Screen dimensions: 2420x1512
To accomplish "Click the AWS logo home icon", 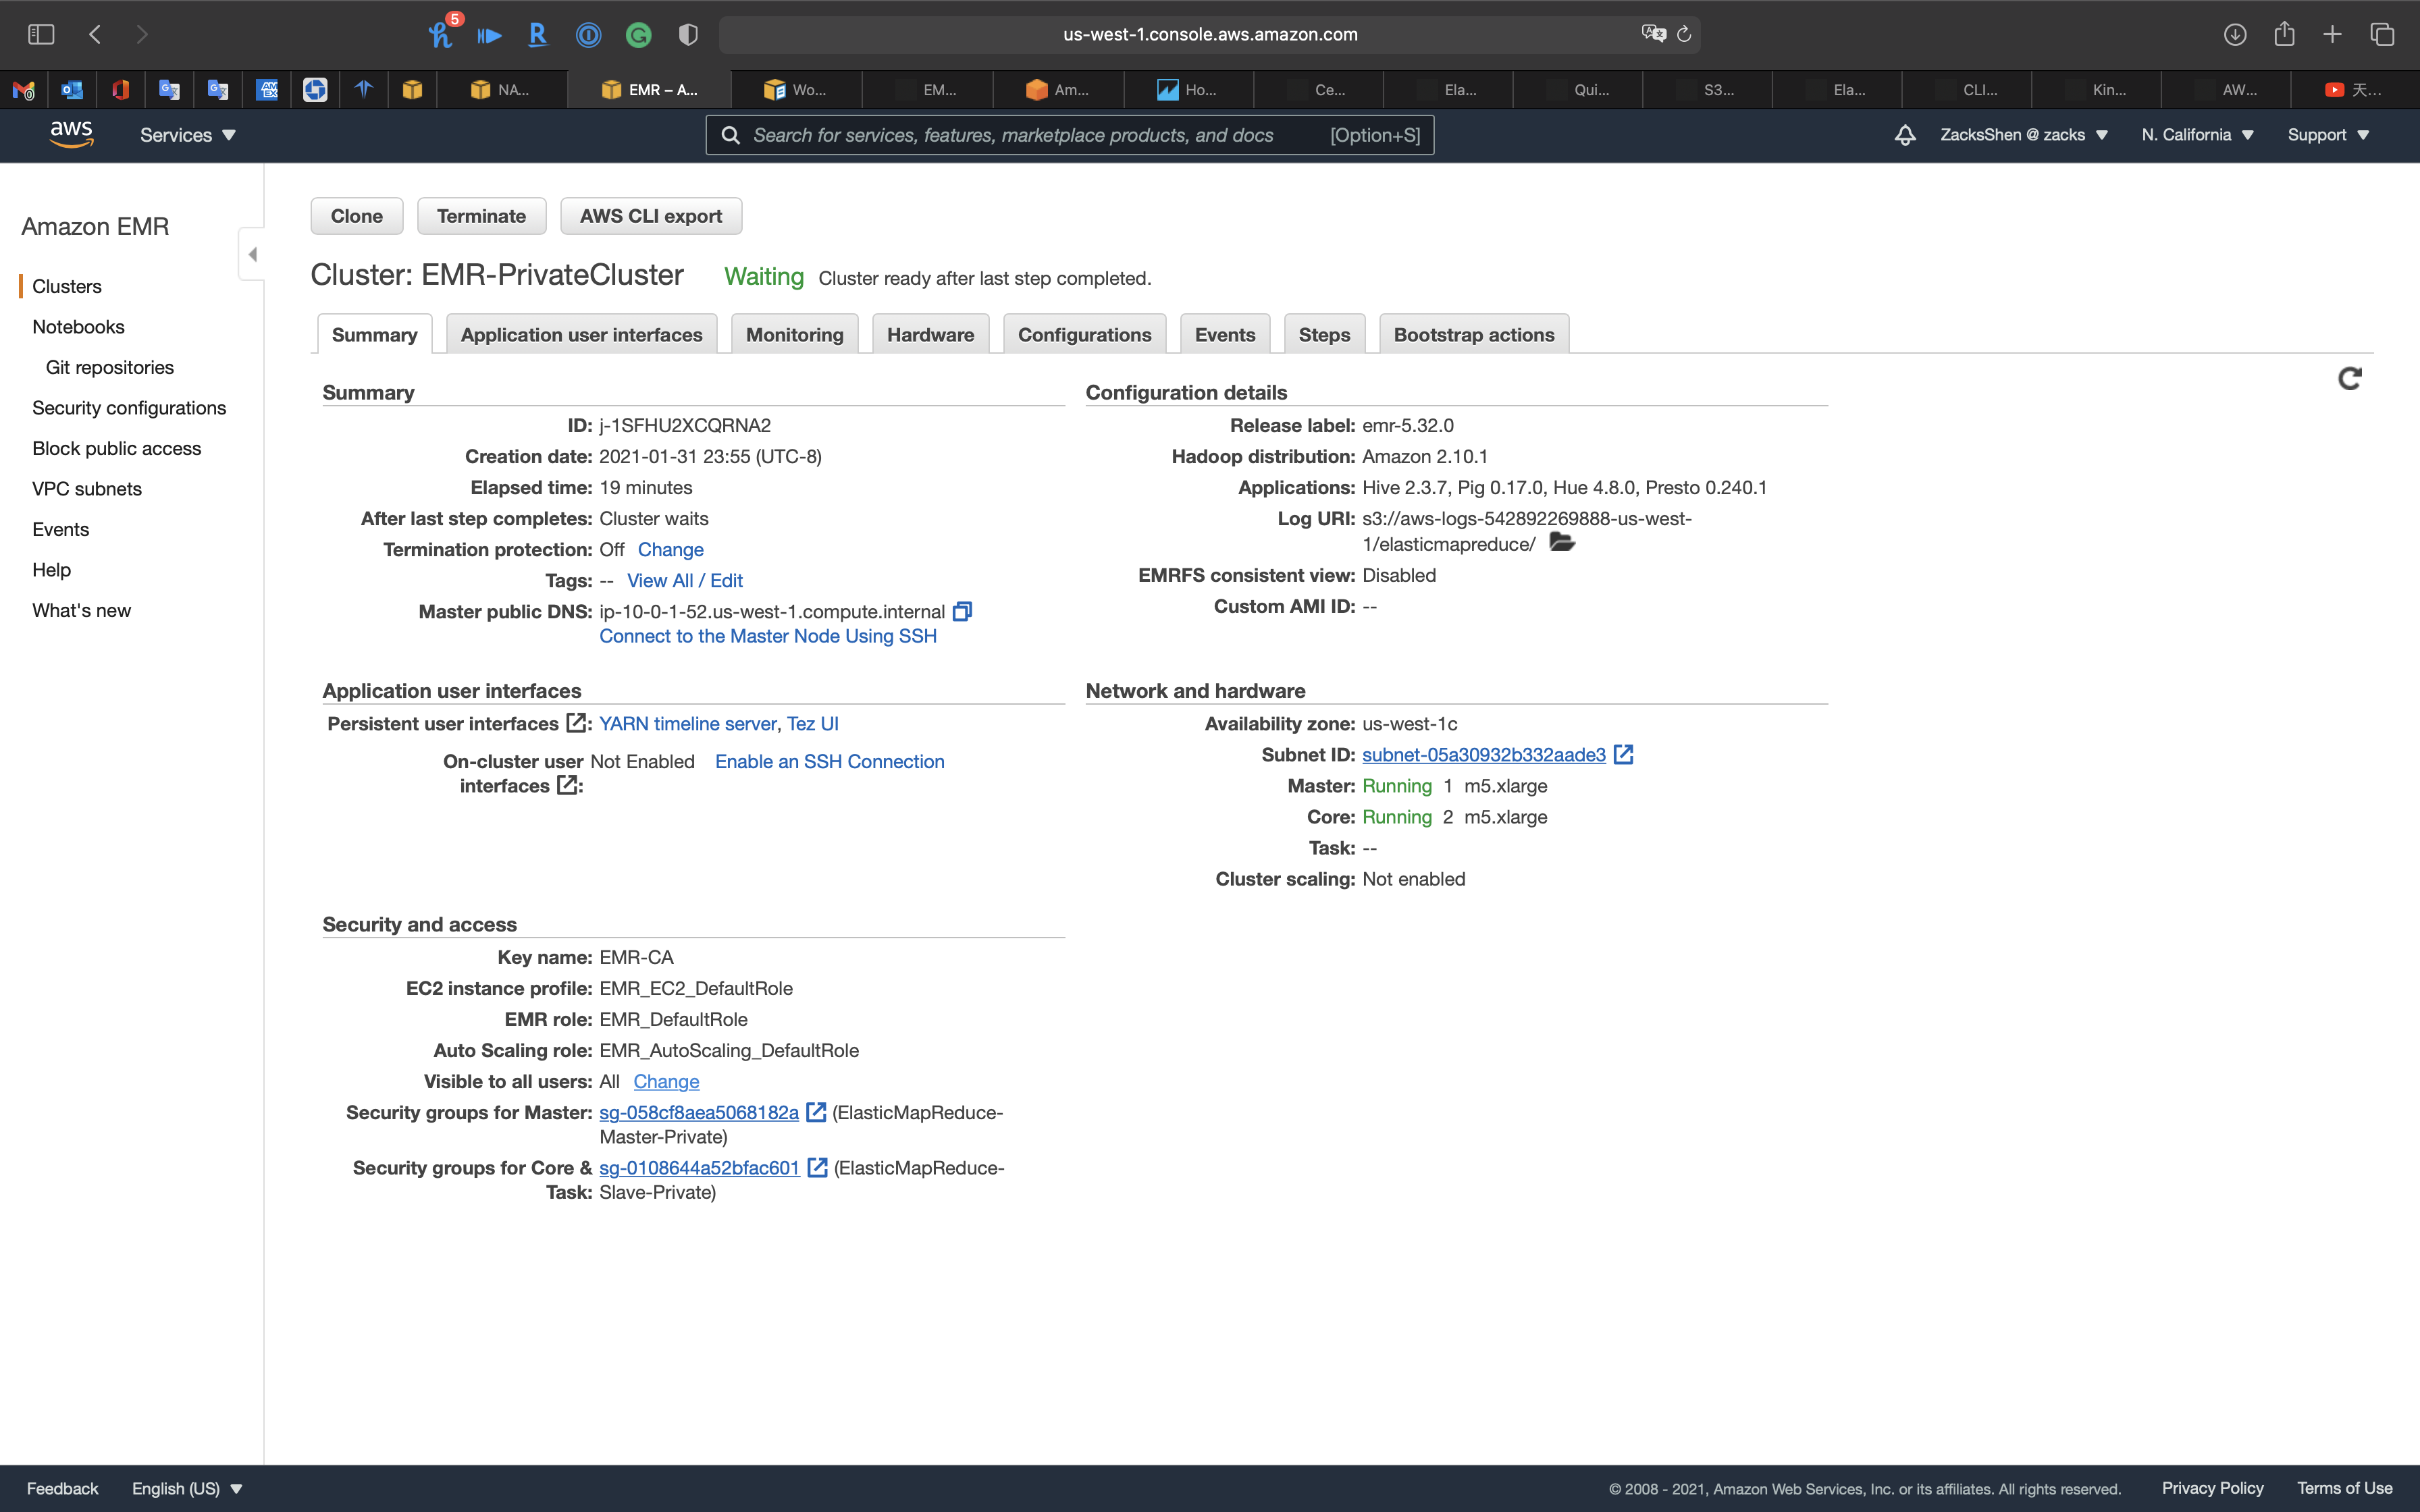I will tap(71, 134).
